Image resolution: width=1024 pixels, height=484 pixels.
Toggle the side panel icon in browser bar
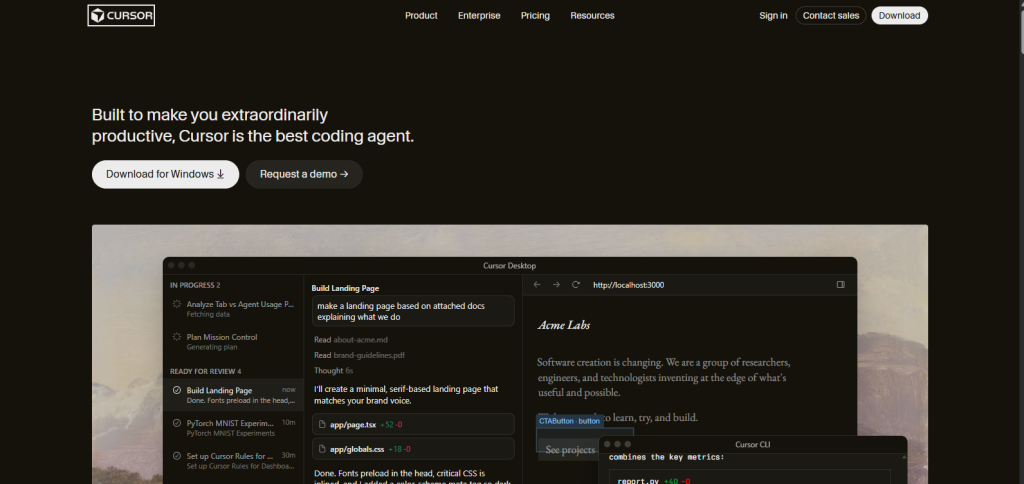tap(840, 285)
